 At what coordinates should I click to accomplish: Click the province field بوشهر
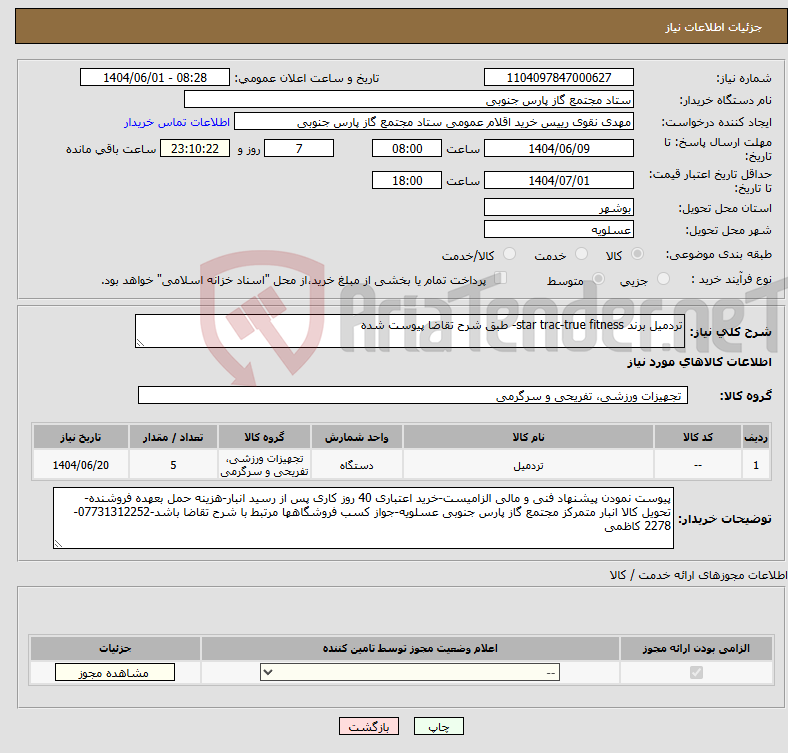[x=559, y=207]
